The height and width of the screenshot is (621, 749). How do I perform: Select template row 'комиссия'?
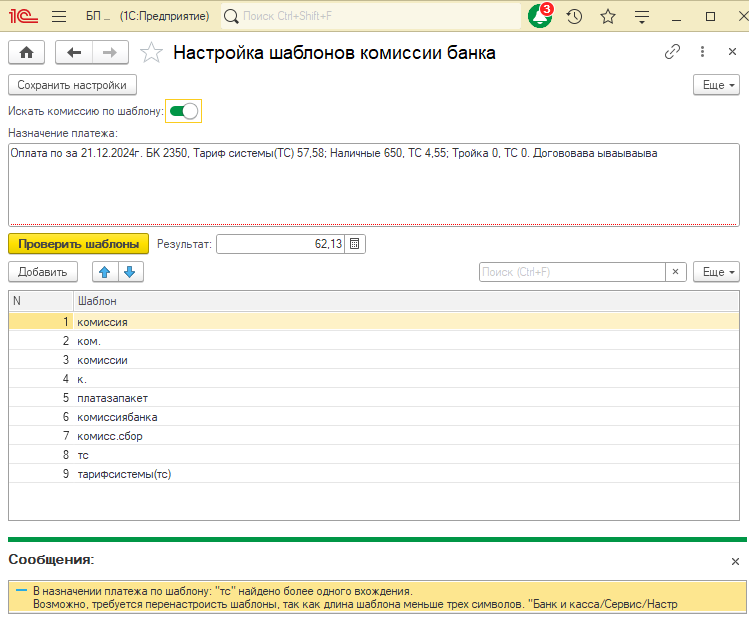pos(374,322)
